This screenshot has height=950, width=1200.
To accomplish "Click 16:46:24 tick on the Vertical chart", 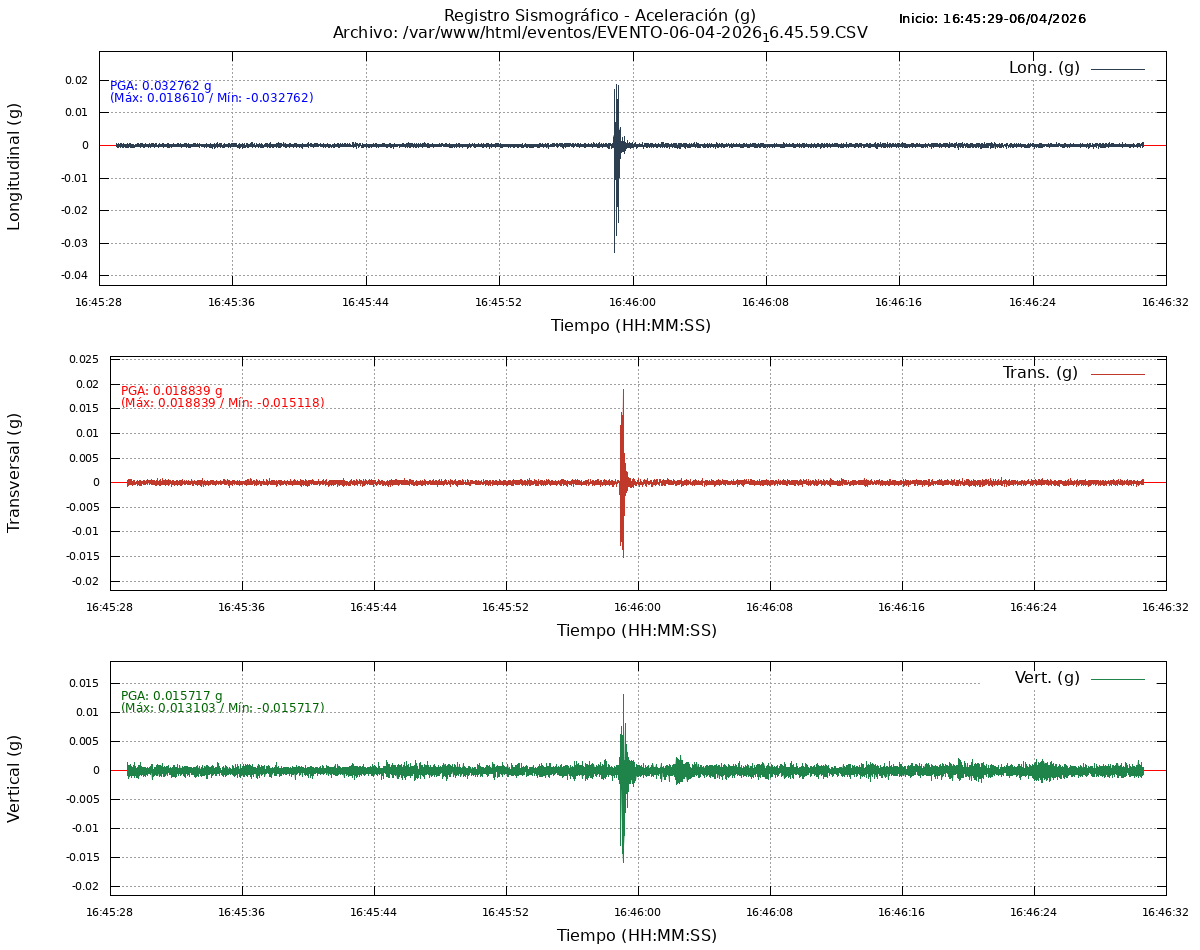I will click(1033, 912).
